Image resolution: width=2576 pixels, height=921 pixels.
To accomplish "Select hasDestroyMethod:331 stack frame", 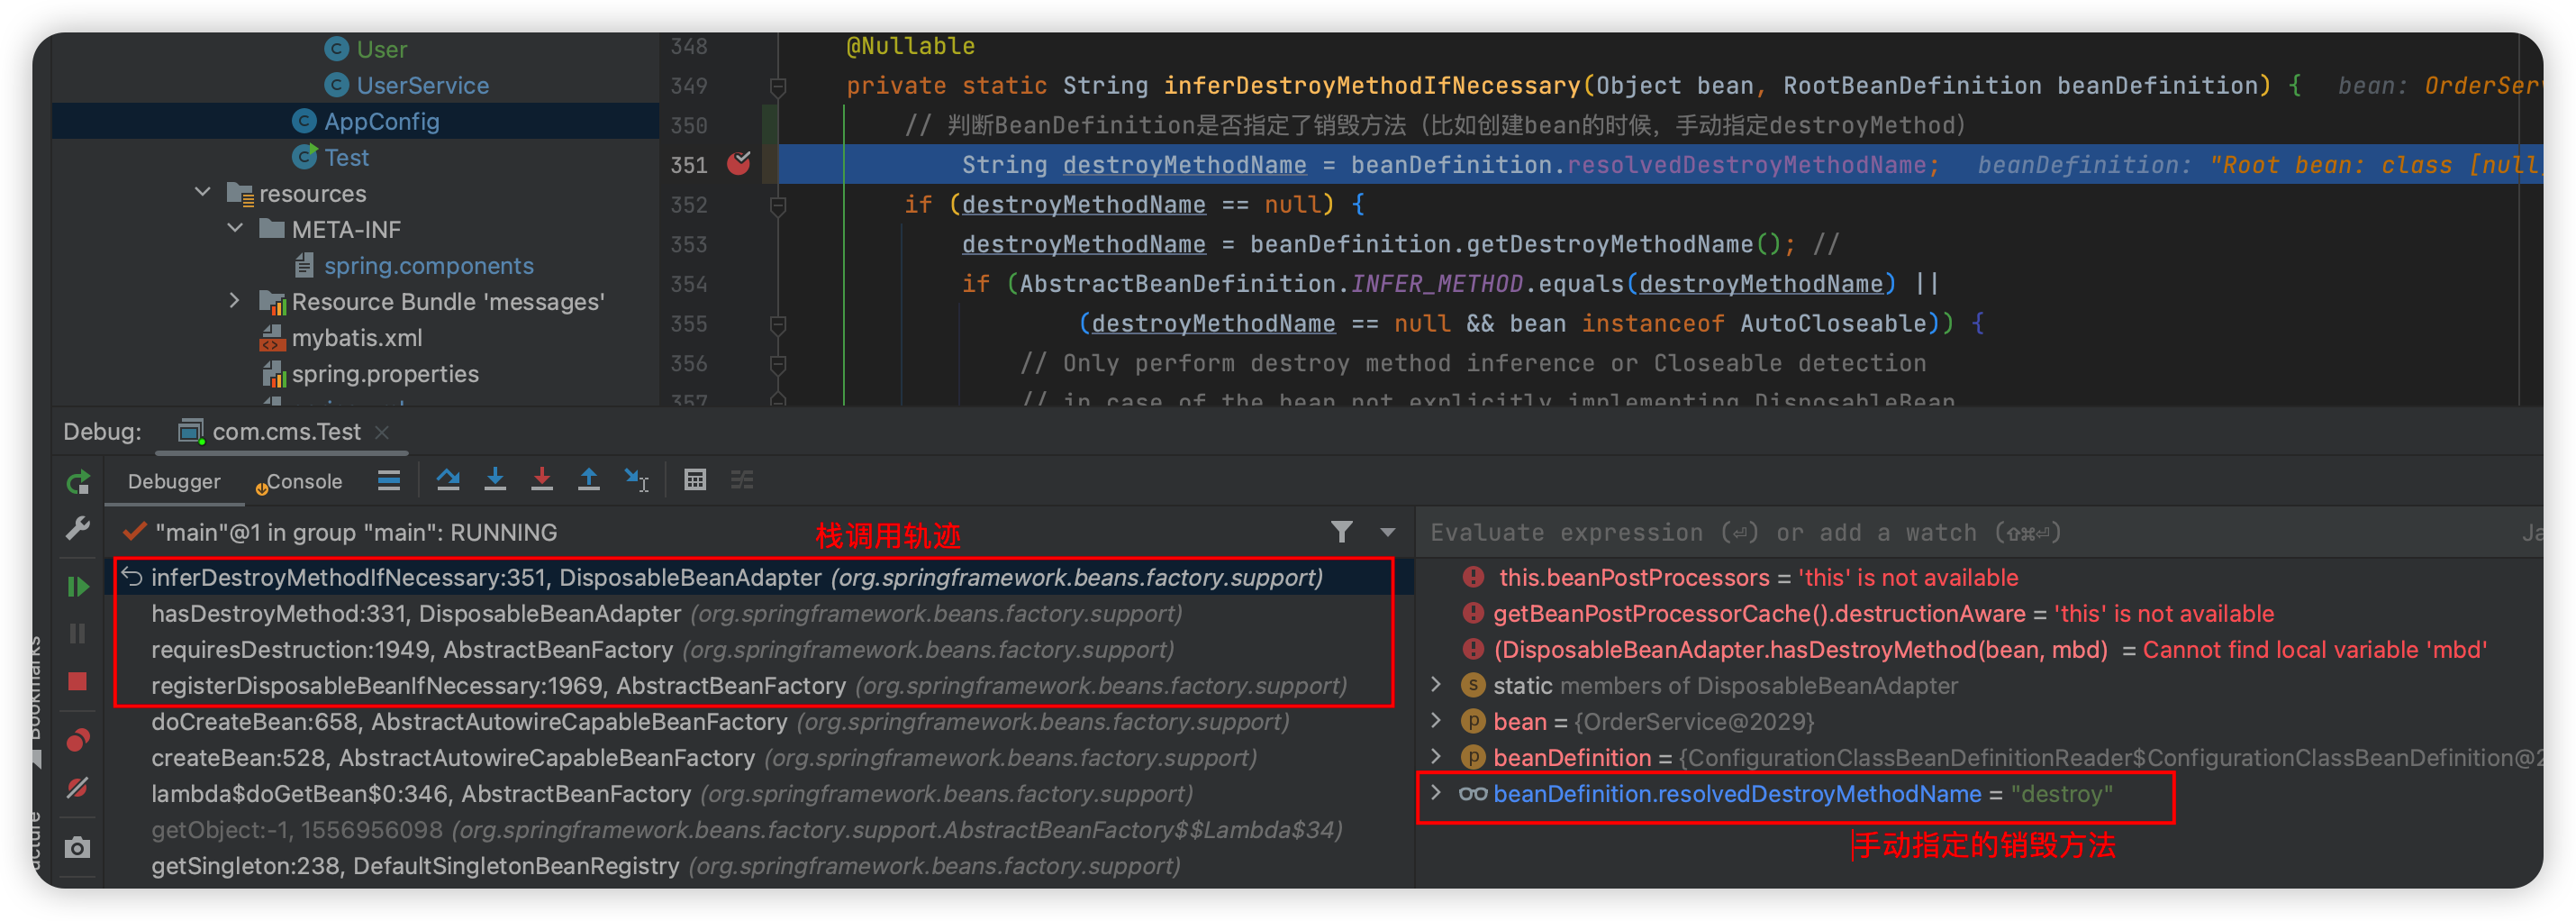I will [760, 613].
